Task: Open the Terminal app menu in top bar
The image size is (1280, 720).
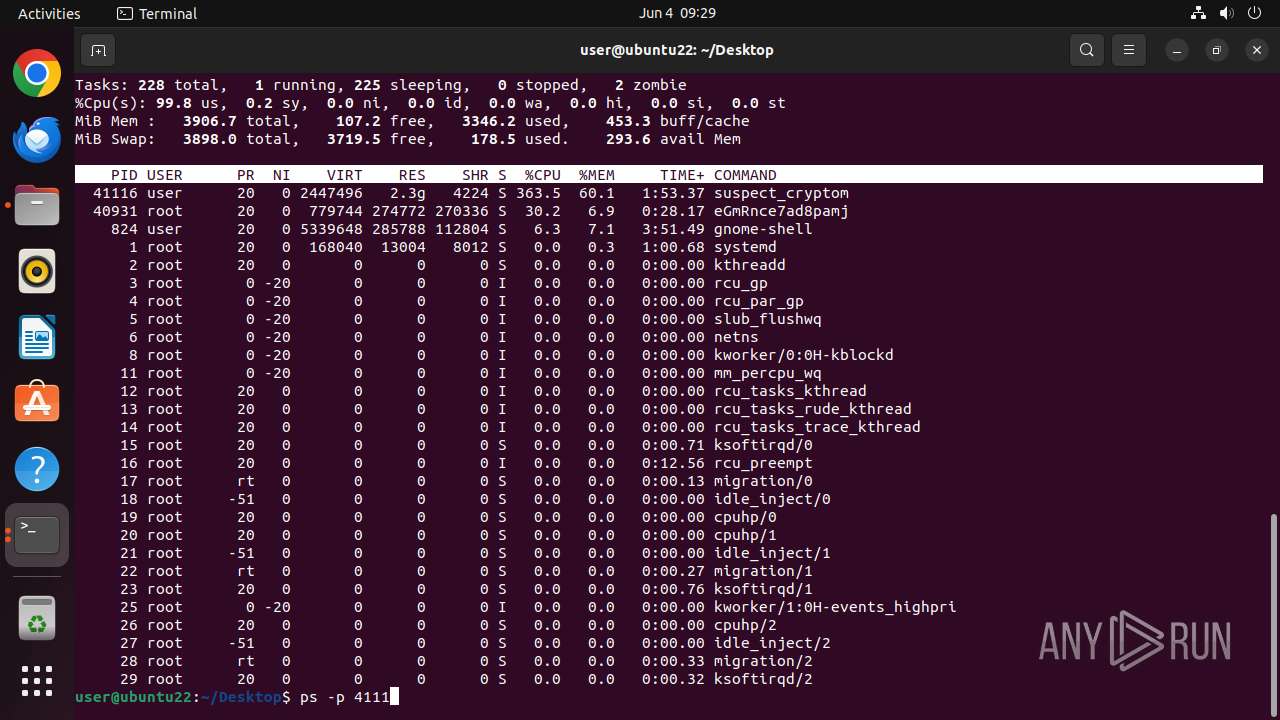Action: click(x=157, y=14)
